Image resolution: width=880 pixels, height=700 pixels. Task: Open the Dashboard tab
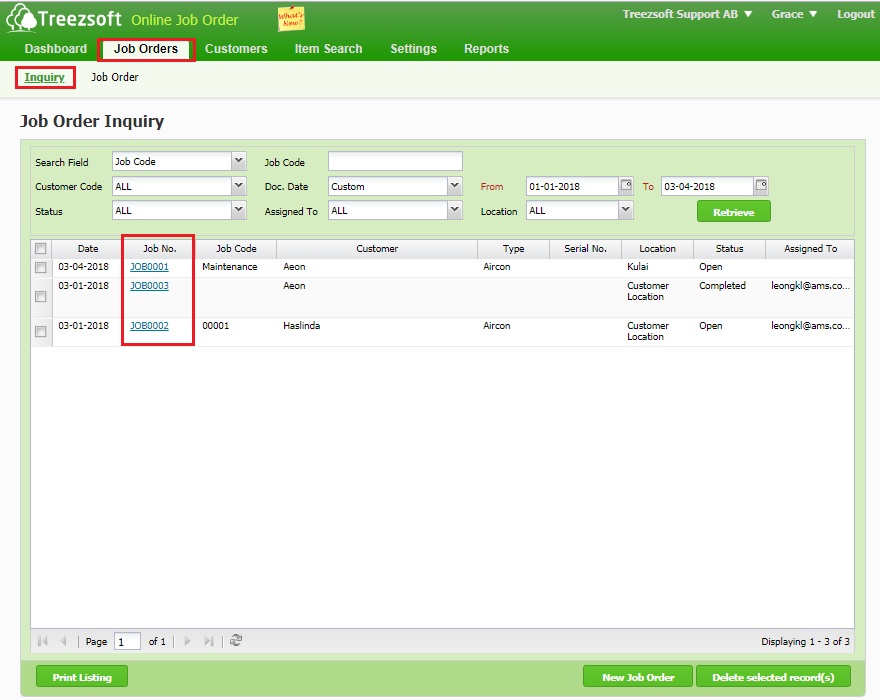tap(56, 49)
